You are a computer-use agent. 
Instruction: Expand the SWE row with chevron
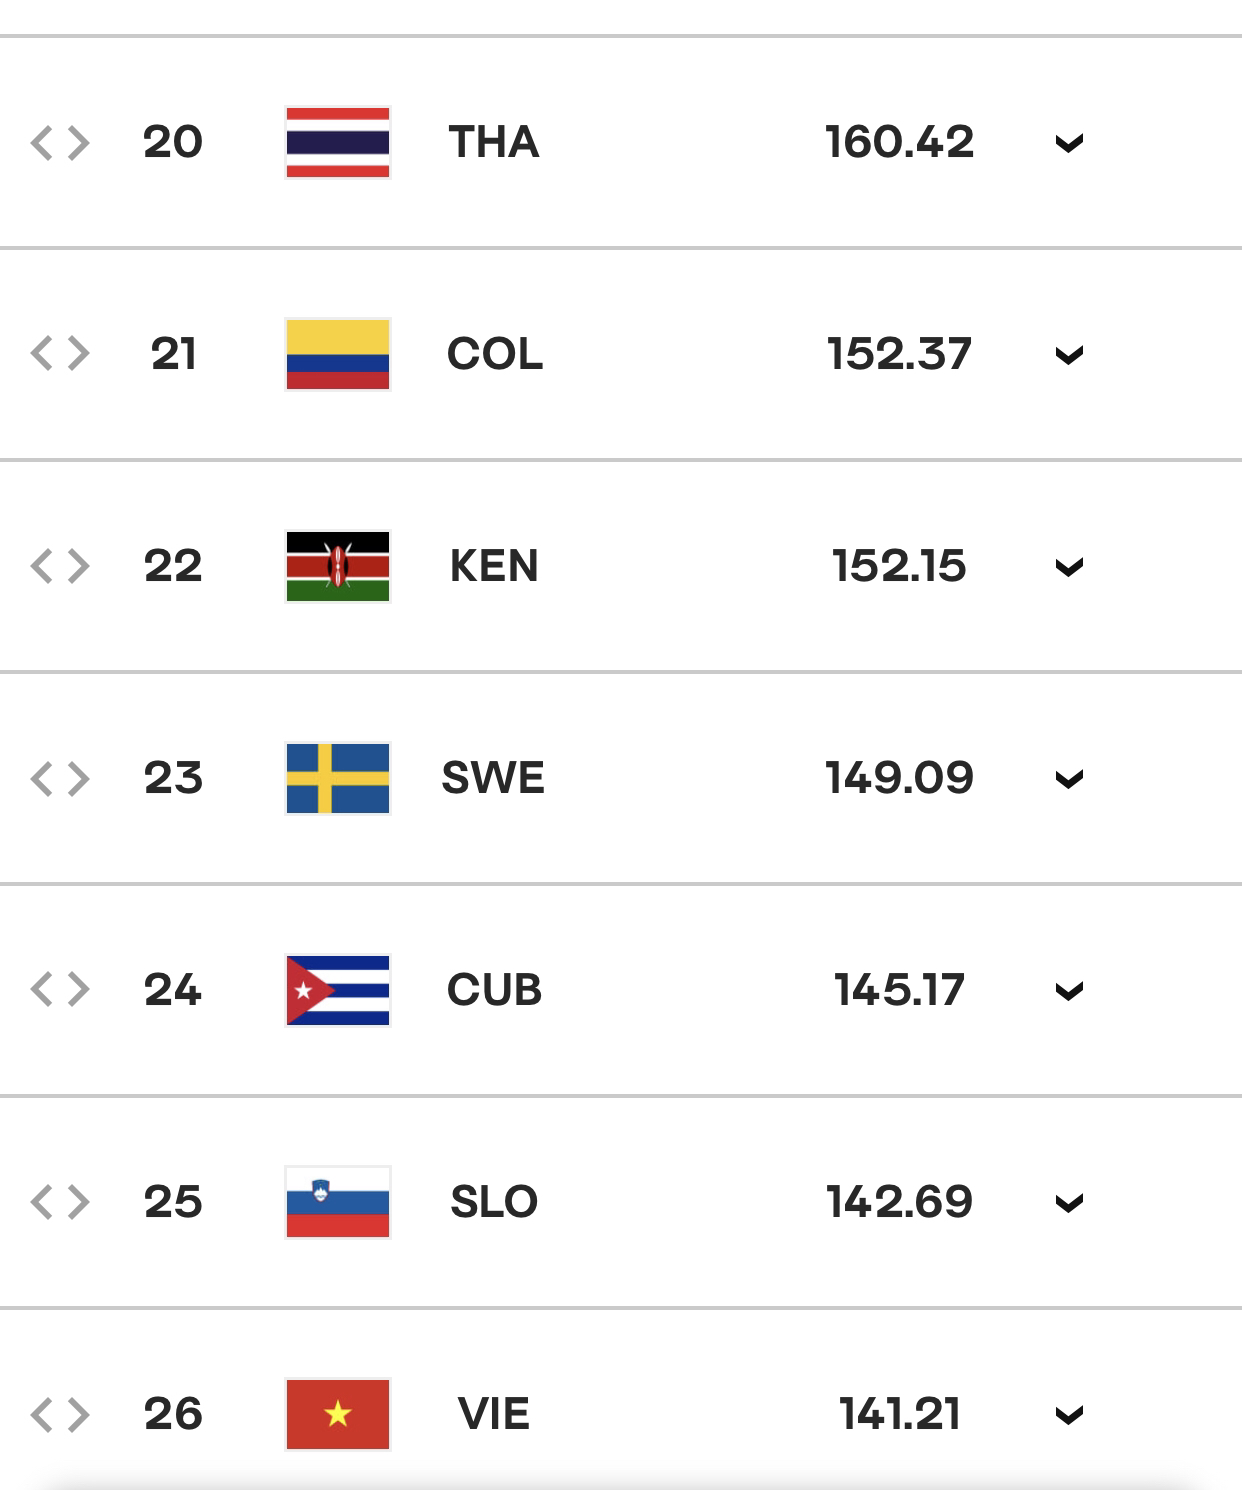coord(1069,780)
